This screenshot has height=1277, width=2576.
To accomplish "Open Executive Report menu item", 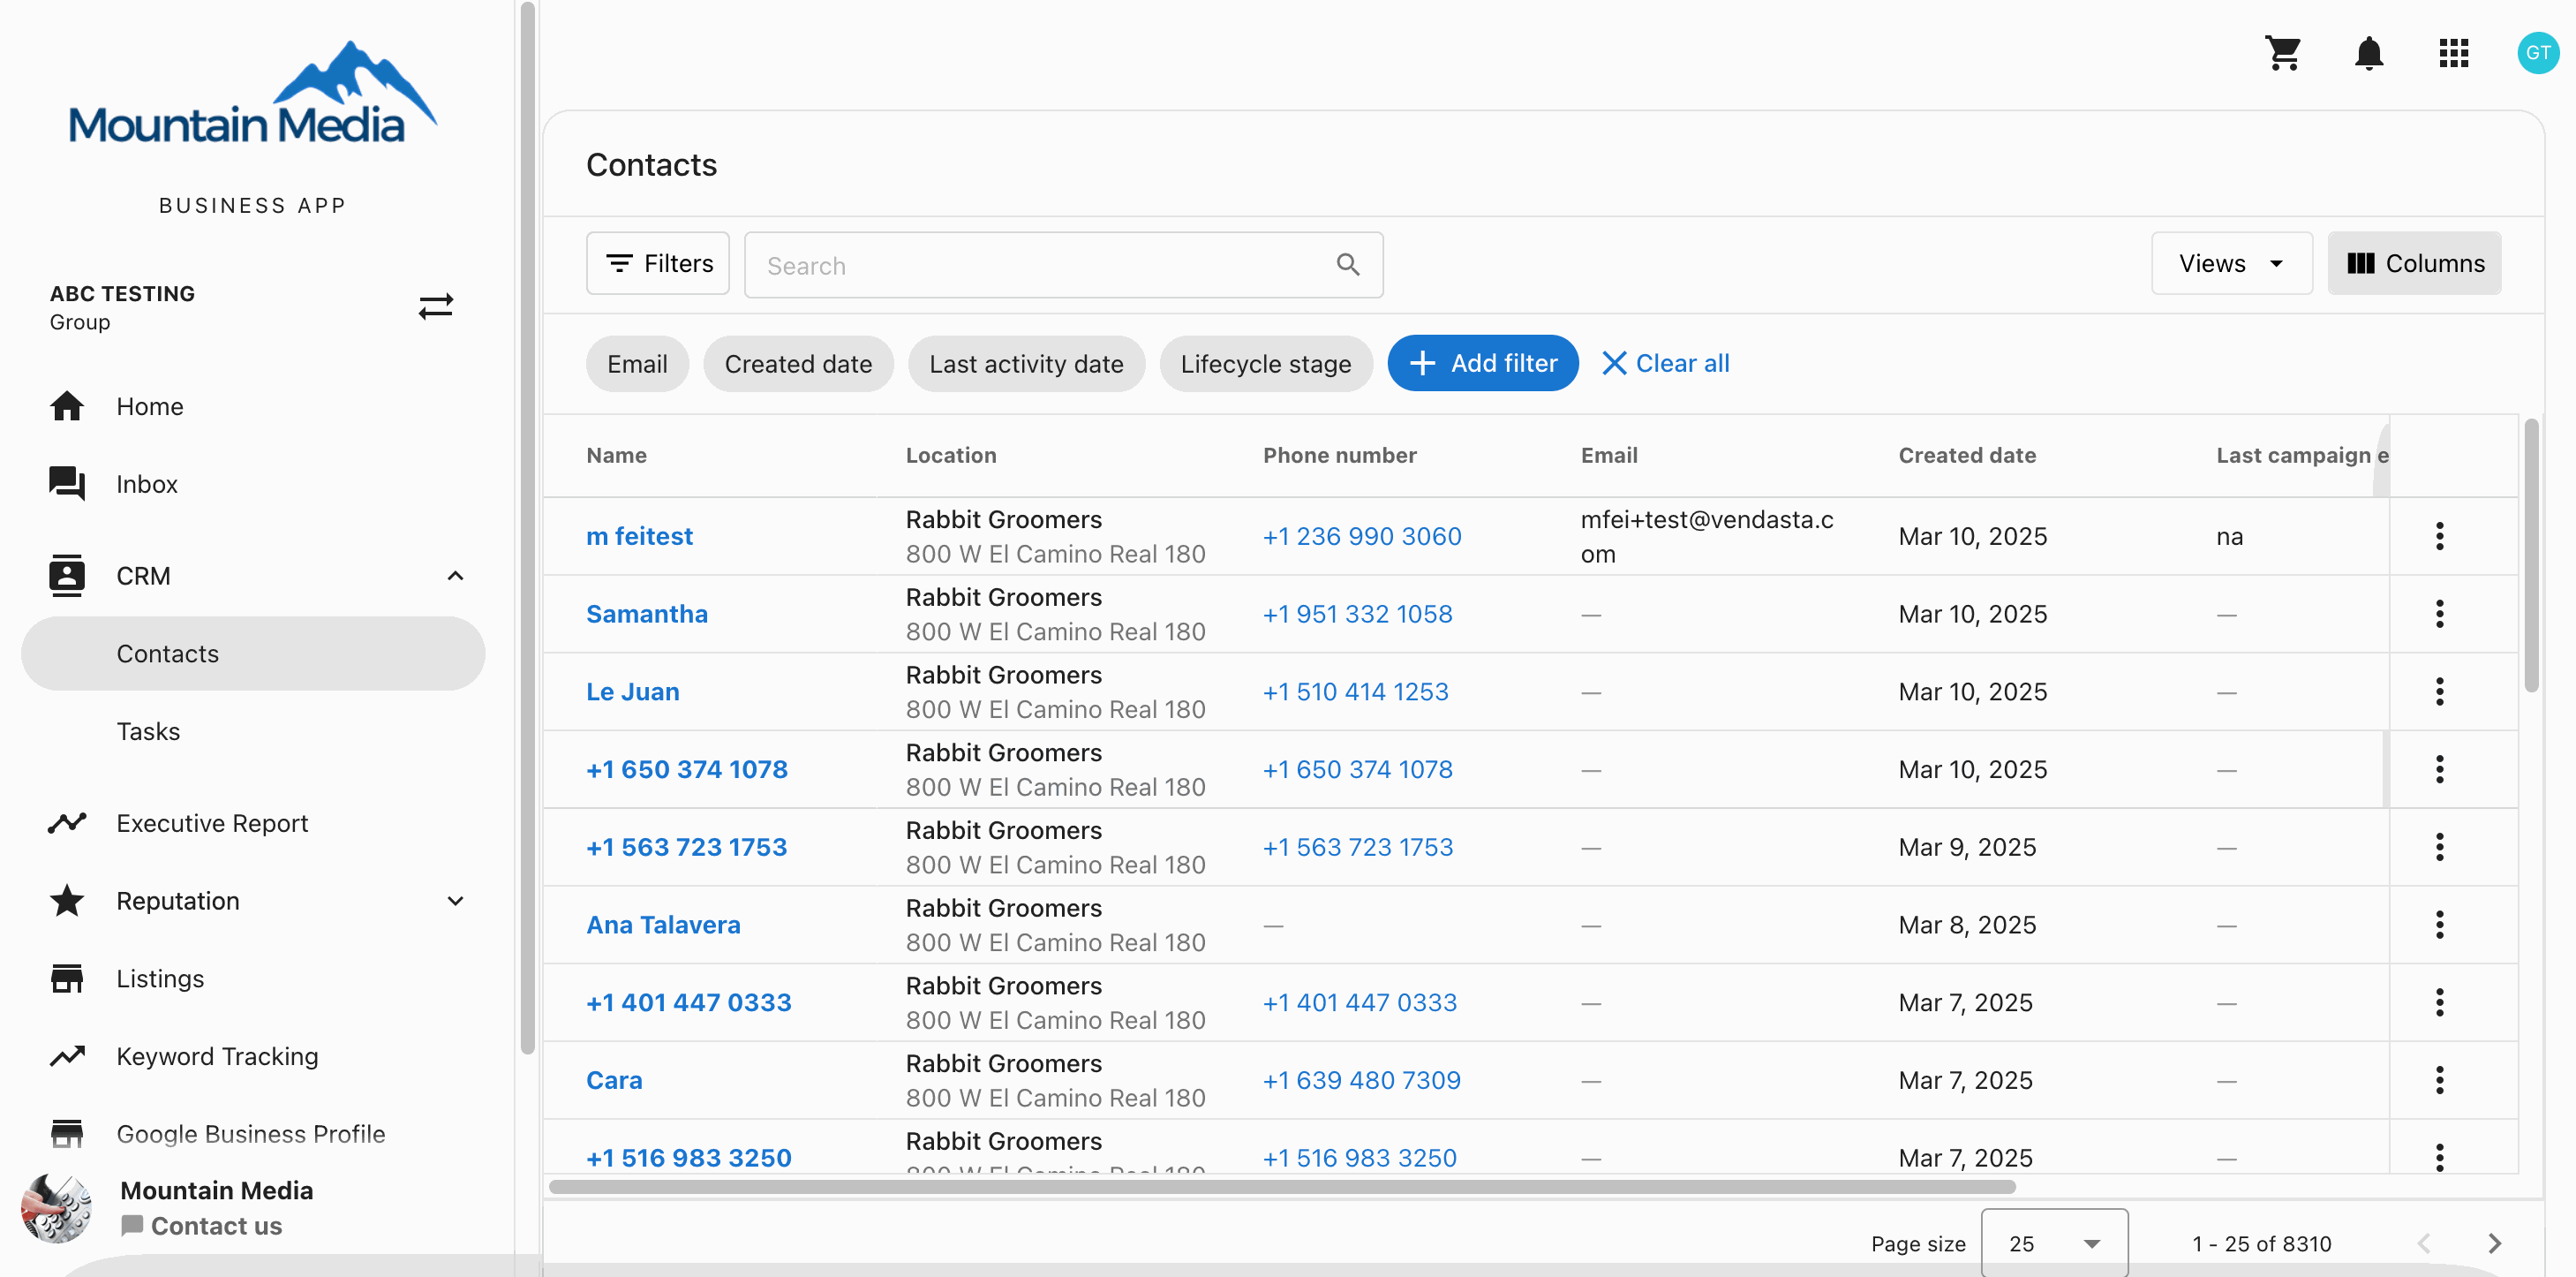I will click(x=212, y=823).
